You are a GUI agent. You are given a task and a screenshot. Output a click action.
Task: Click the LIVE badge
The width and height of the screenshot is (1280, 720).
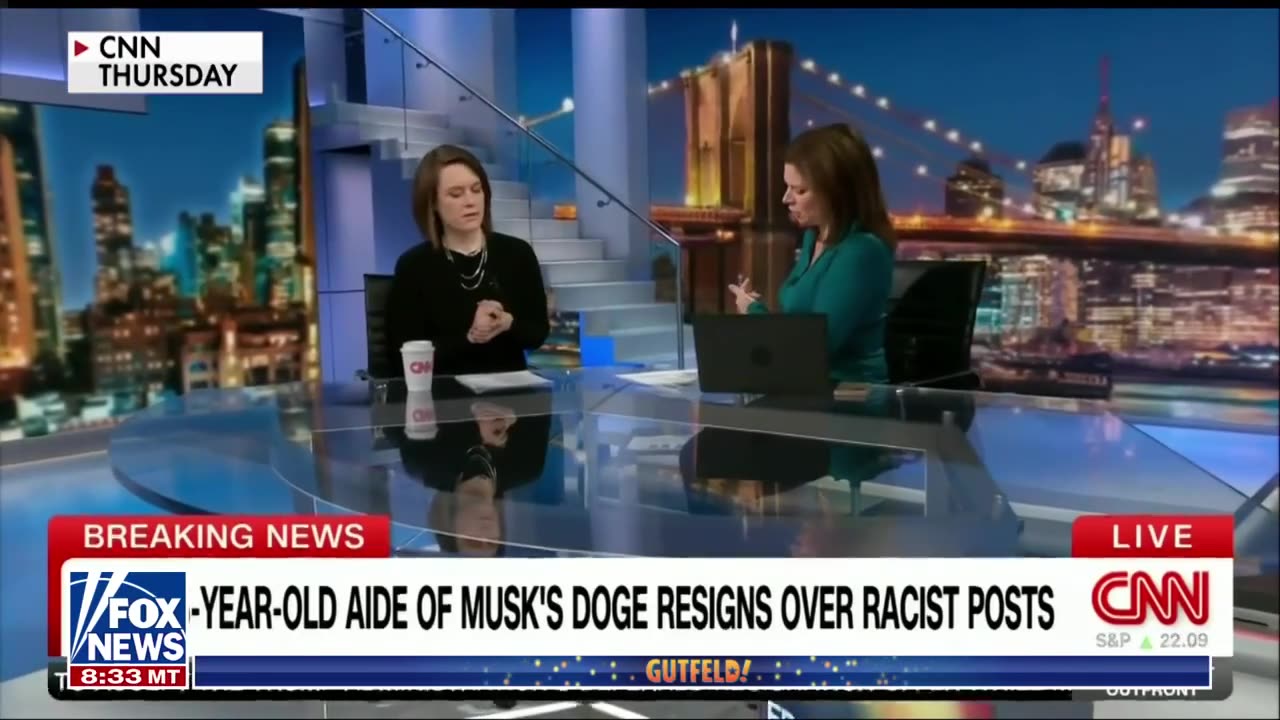pos(1152,537)
